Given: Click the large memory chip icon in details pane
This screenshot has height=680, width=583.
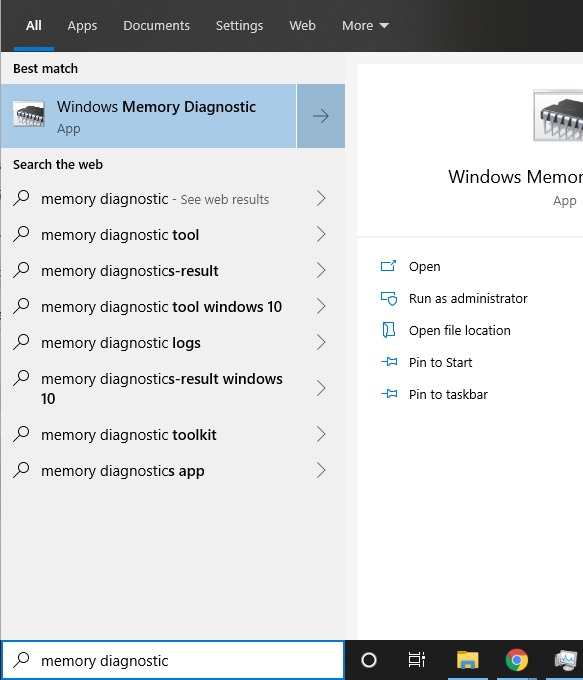Looking at the screenshot, I should coord(559,115).
